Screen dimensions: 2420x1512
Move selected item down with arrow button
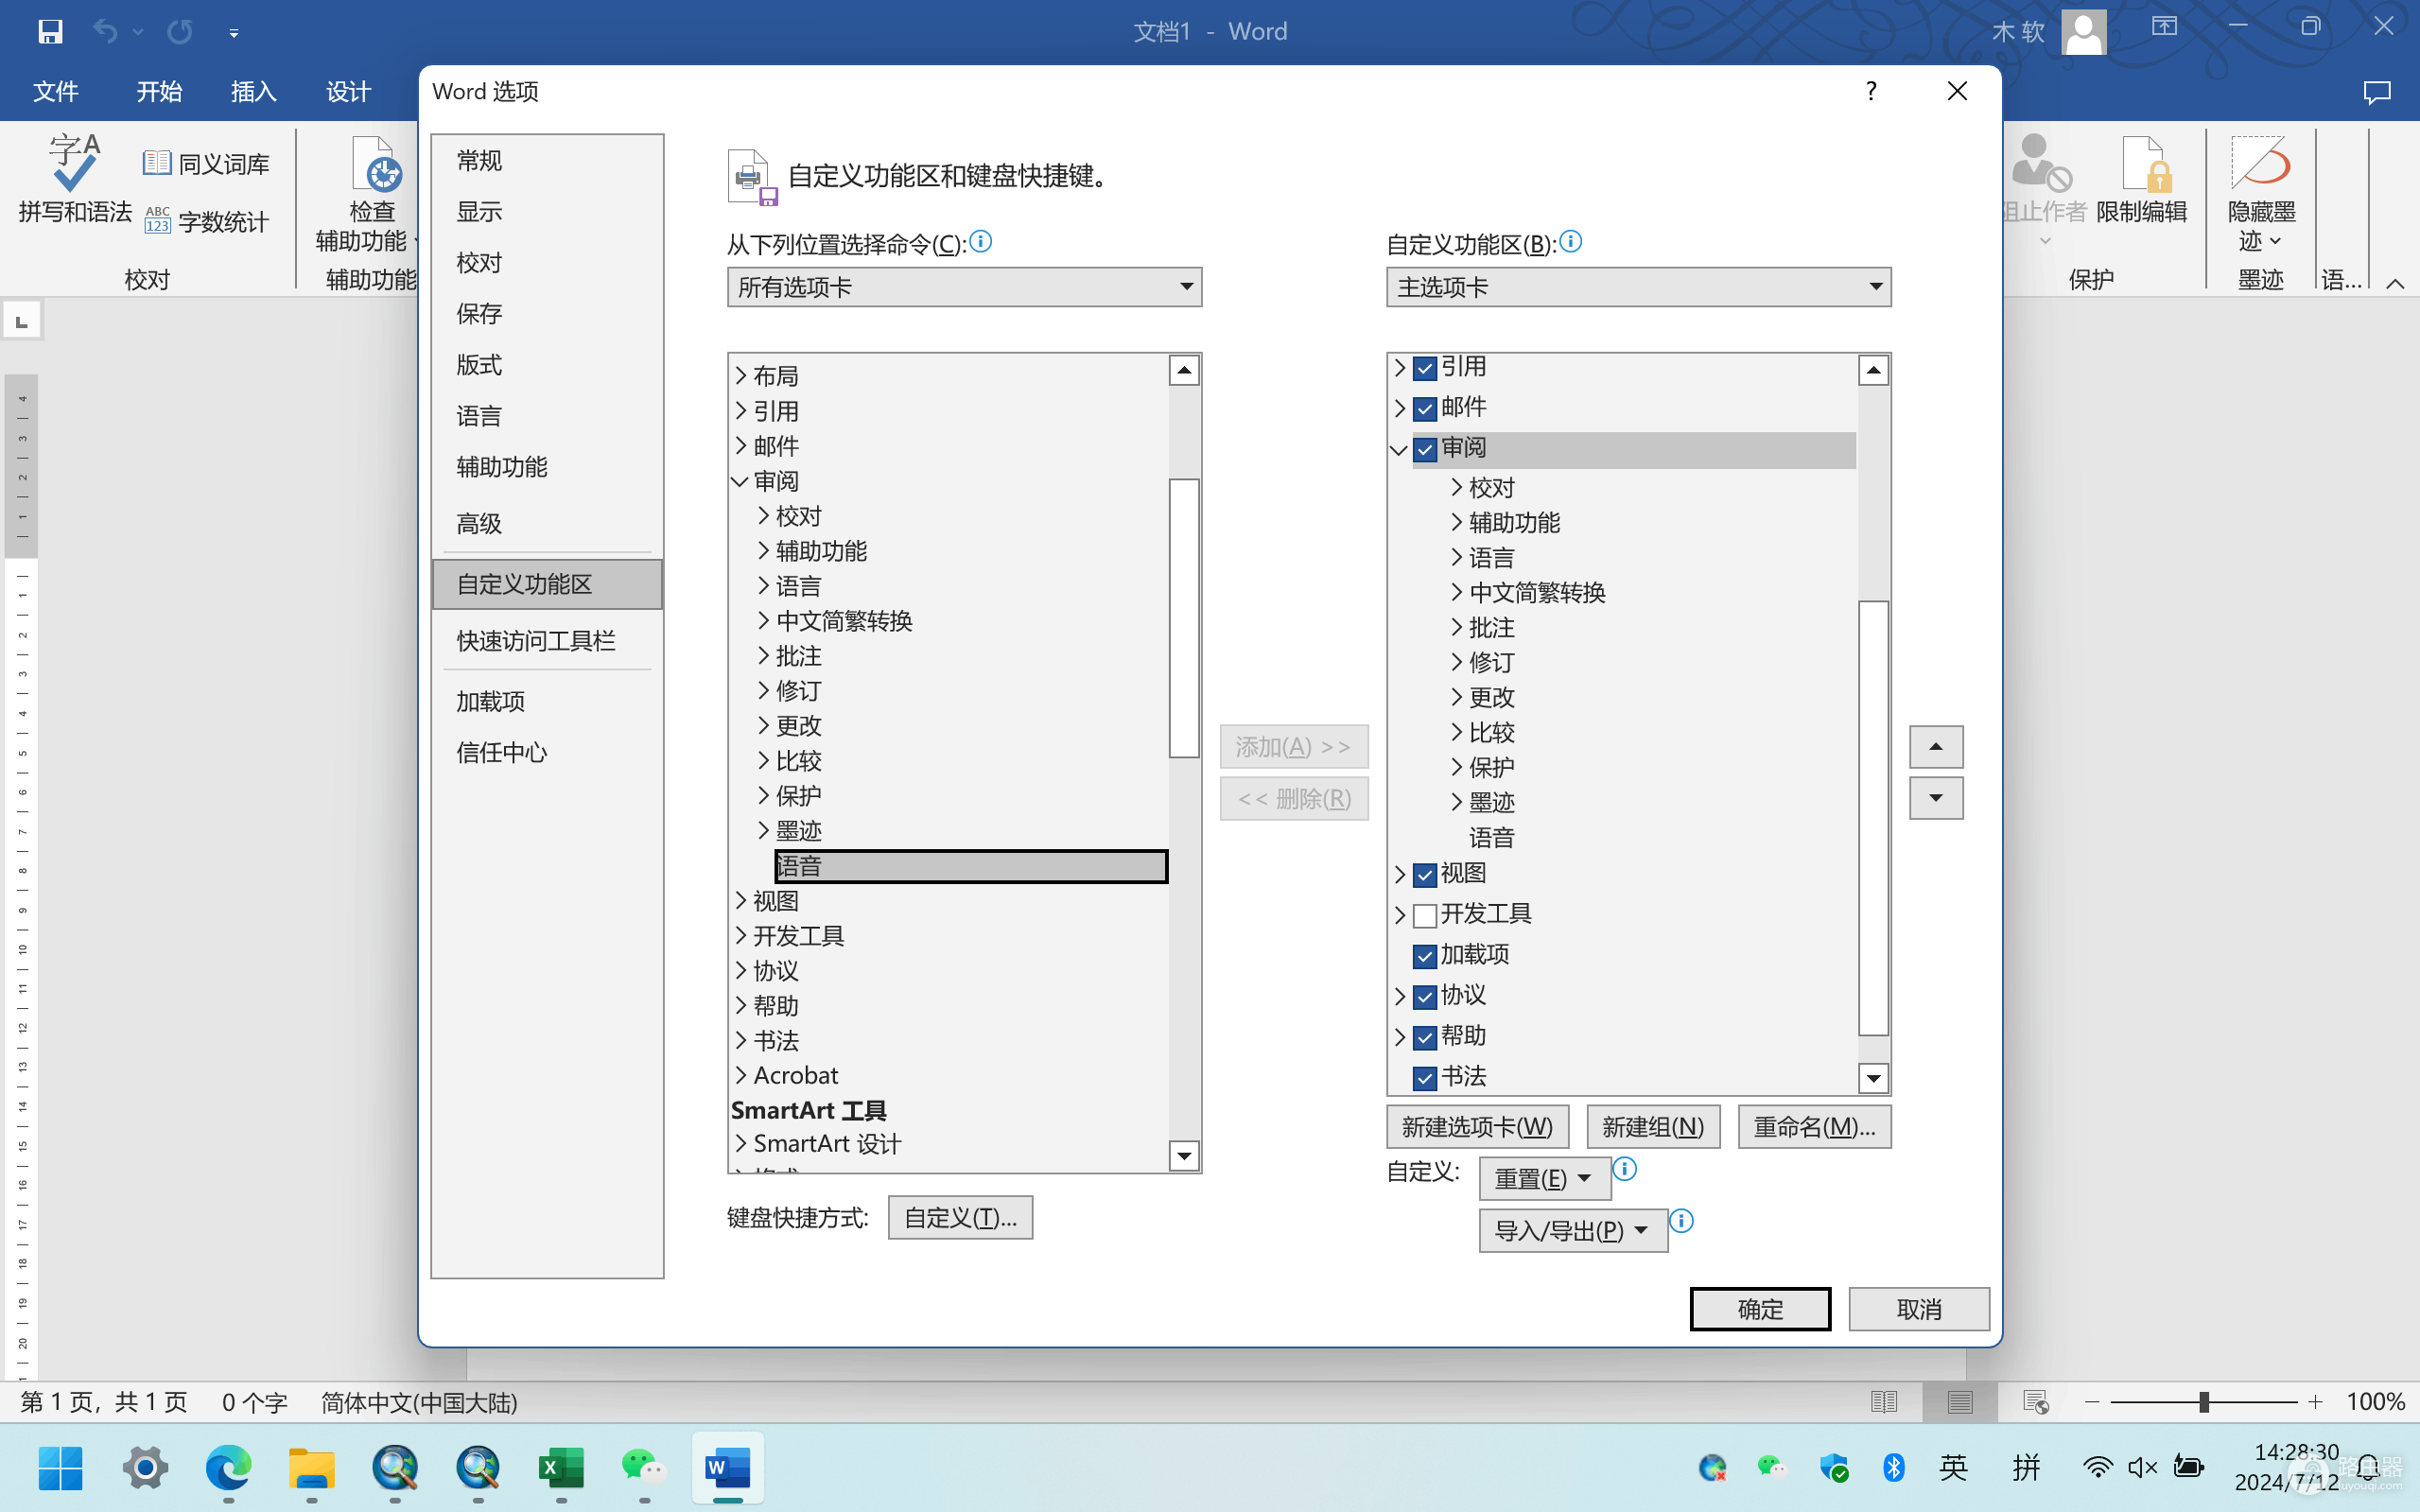point(1936,798)
